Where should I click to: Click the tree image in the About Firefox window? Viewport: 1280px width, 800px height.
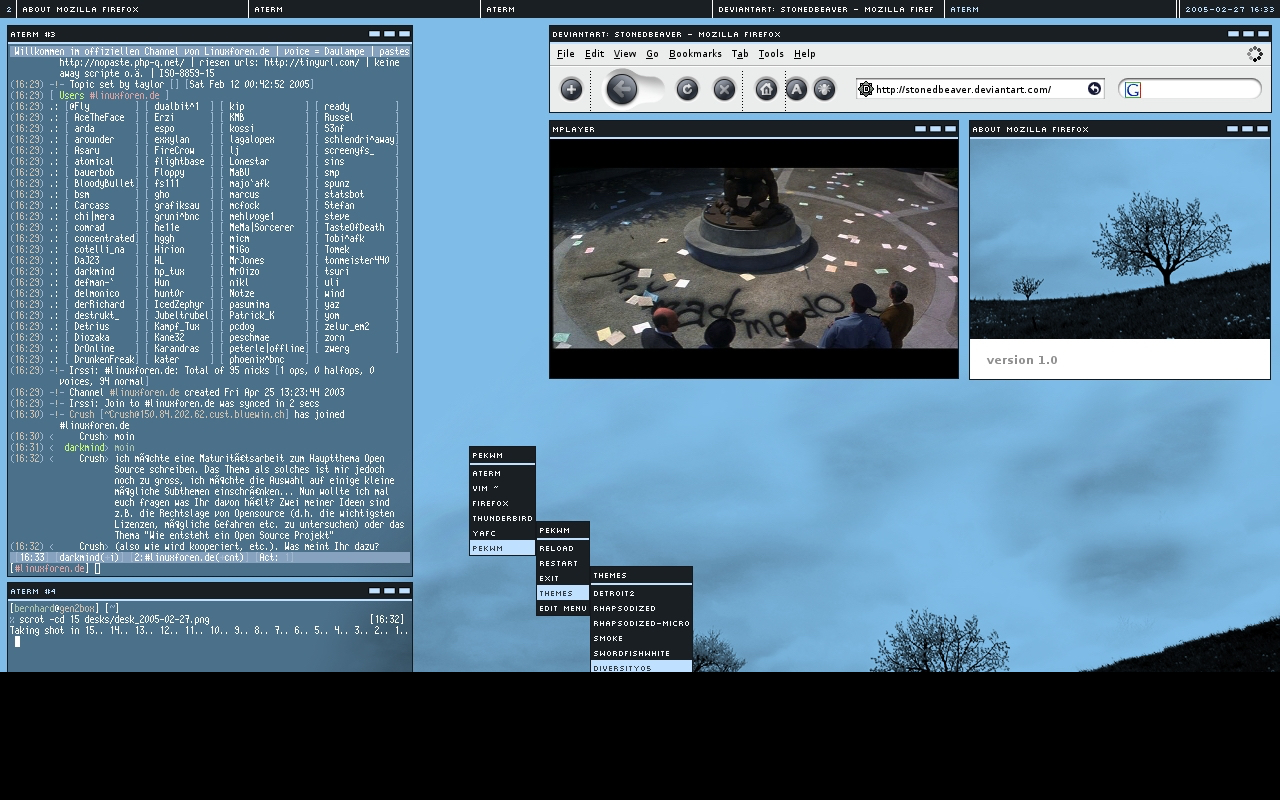(1120, 239)
